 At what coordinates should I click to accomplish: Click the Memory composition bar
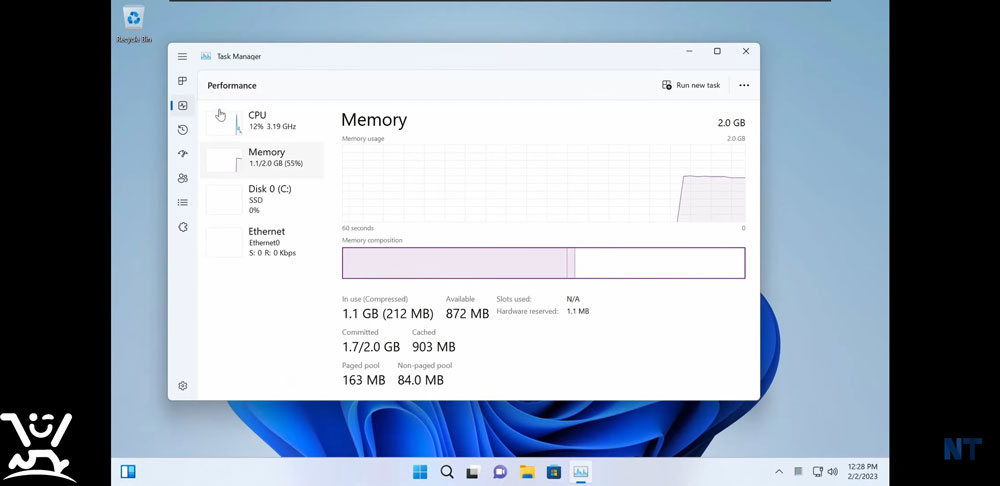[543, 263]
